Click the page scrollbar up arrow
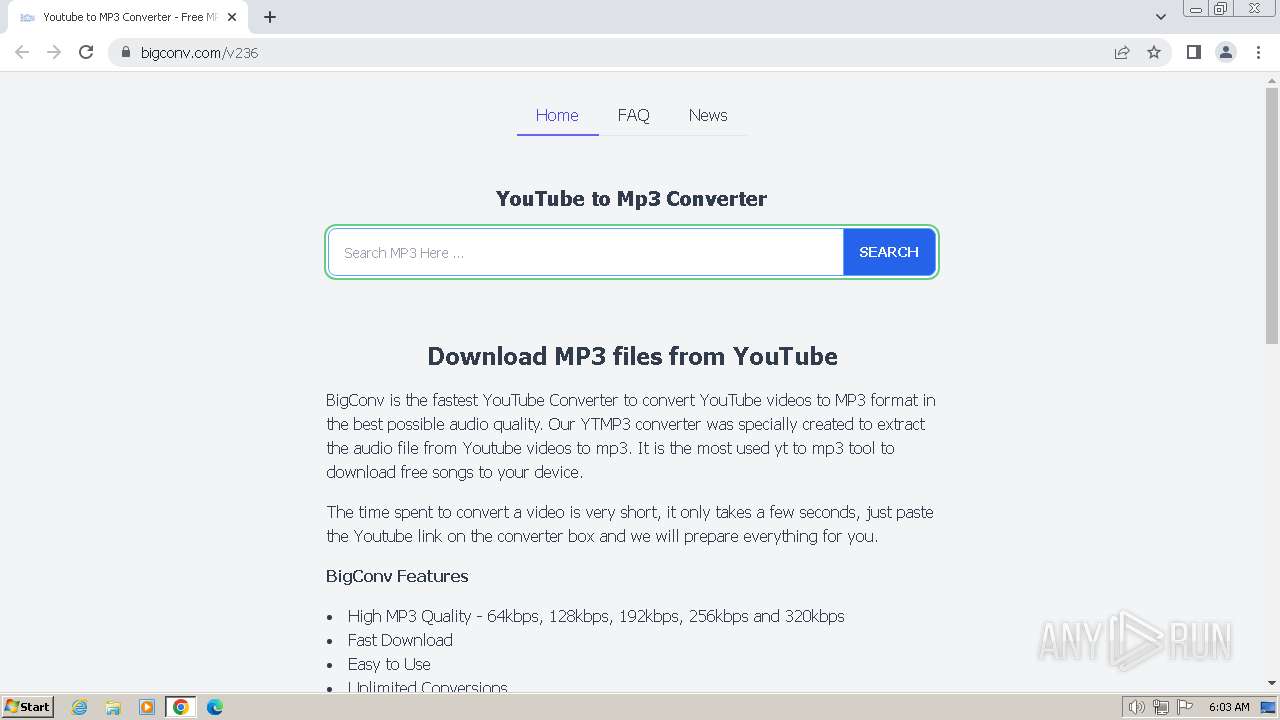 click(1272, 80)
